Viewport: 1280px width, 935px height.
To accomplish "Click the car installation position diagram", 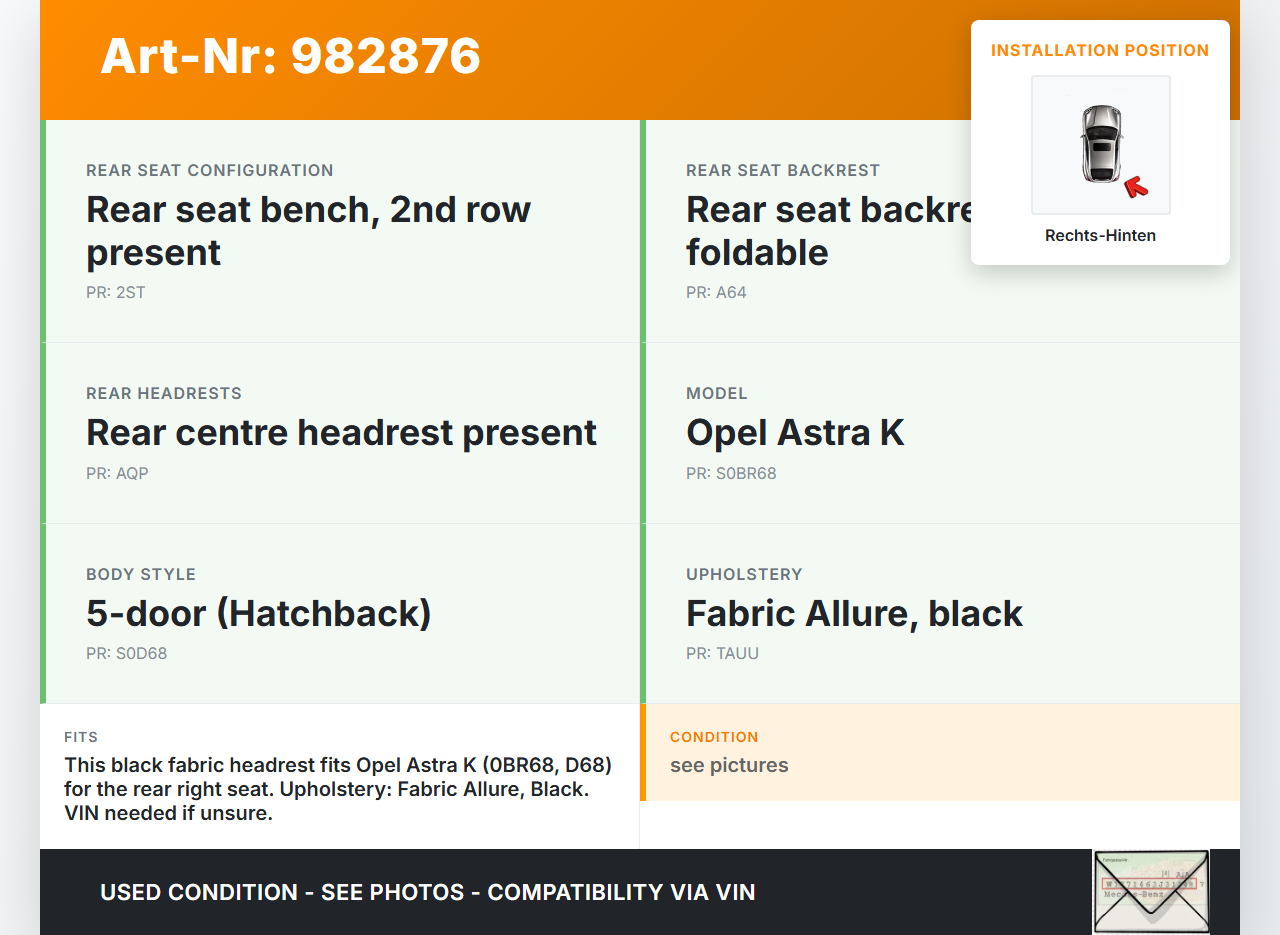I will pyautogui.click(x=1100, y=144).
